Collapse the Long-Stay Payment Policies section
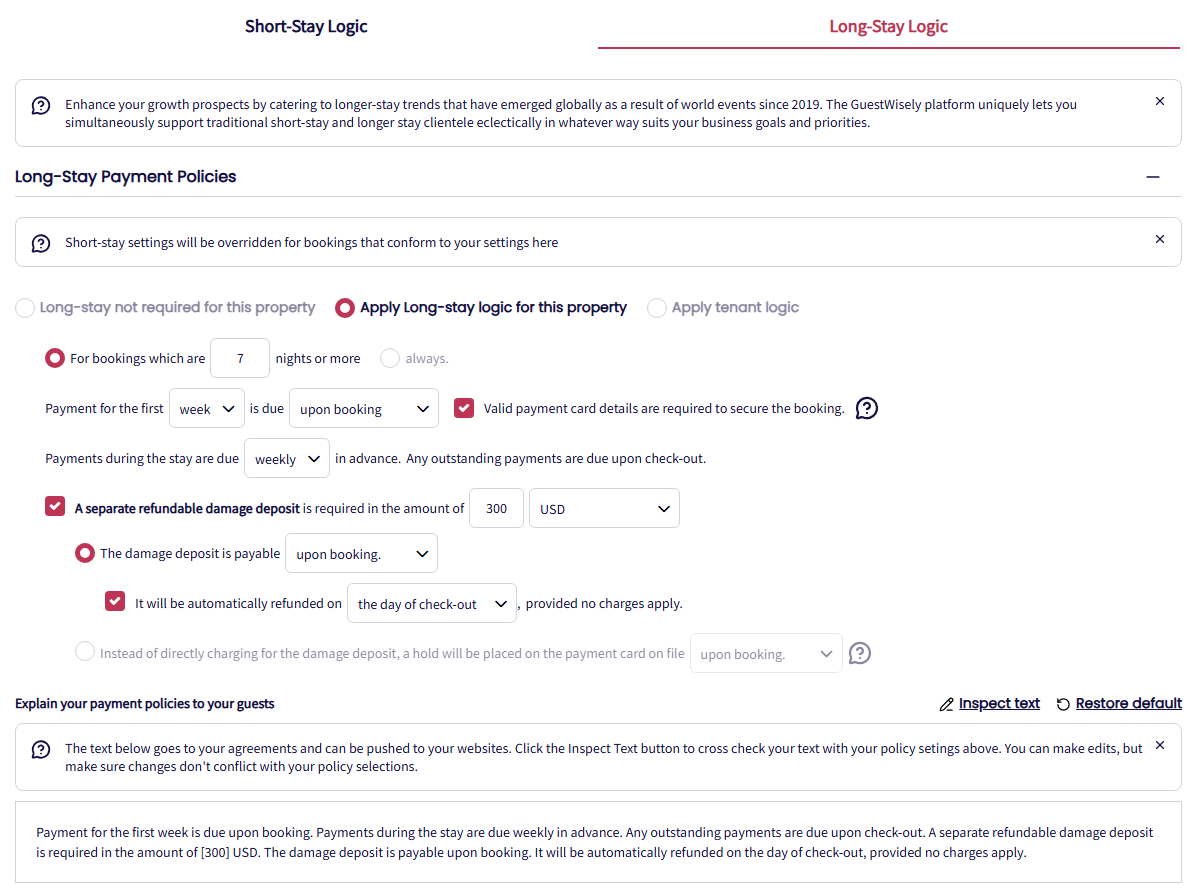1192x890 pixels. (x=1153, y=177)
